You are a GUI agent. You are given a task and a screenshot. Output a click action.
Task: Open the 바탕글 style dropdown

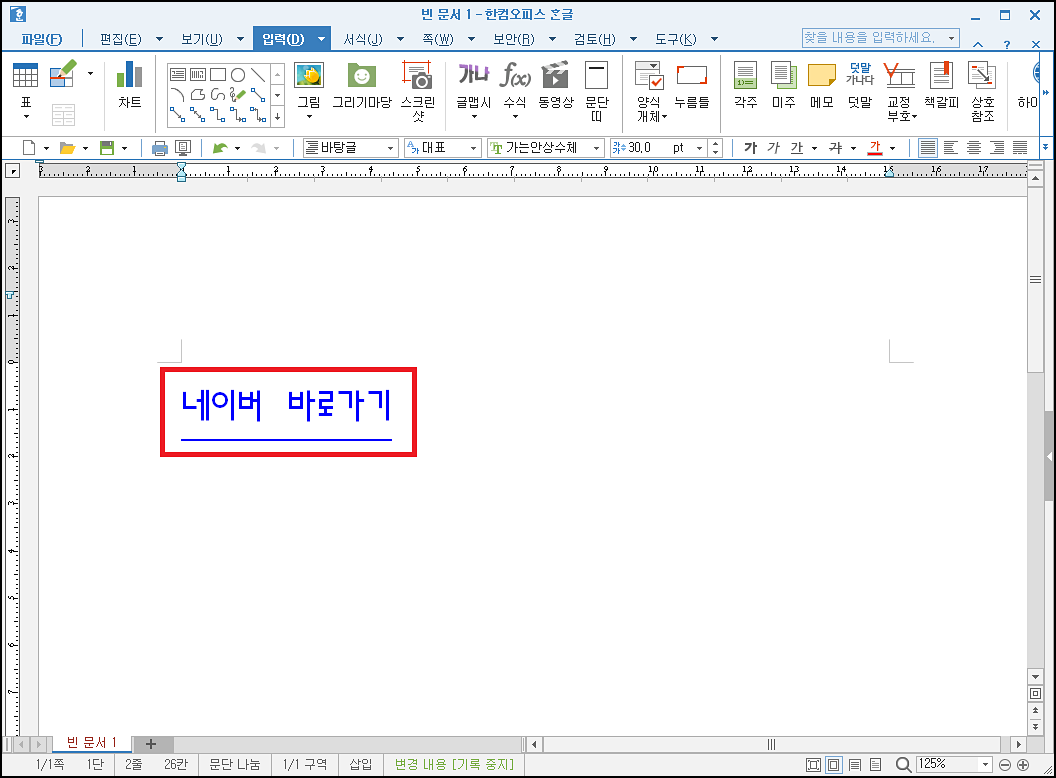tap(390, 148)
